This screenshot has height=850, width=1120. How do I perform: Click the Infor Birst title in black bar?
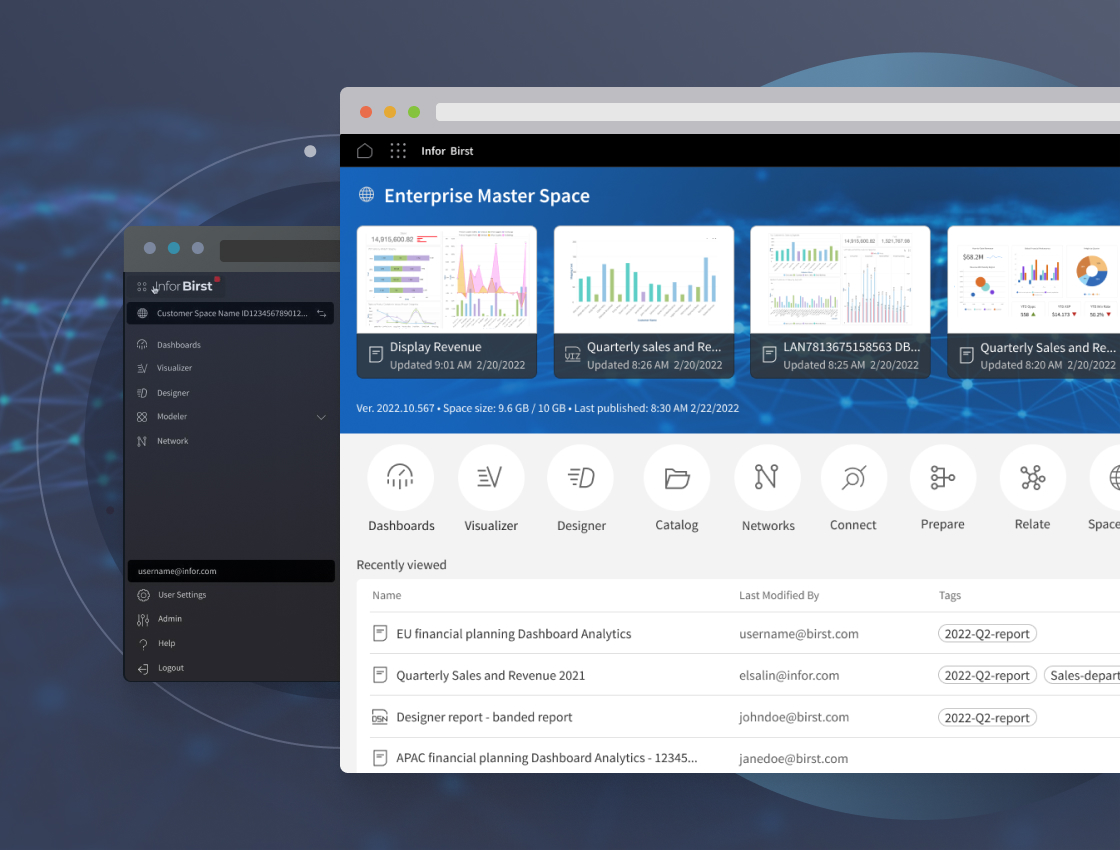pyautogui.click(x=447, y=151)
